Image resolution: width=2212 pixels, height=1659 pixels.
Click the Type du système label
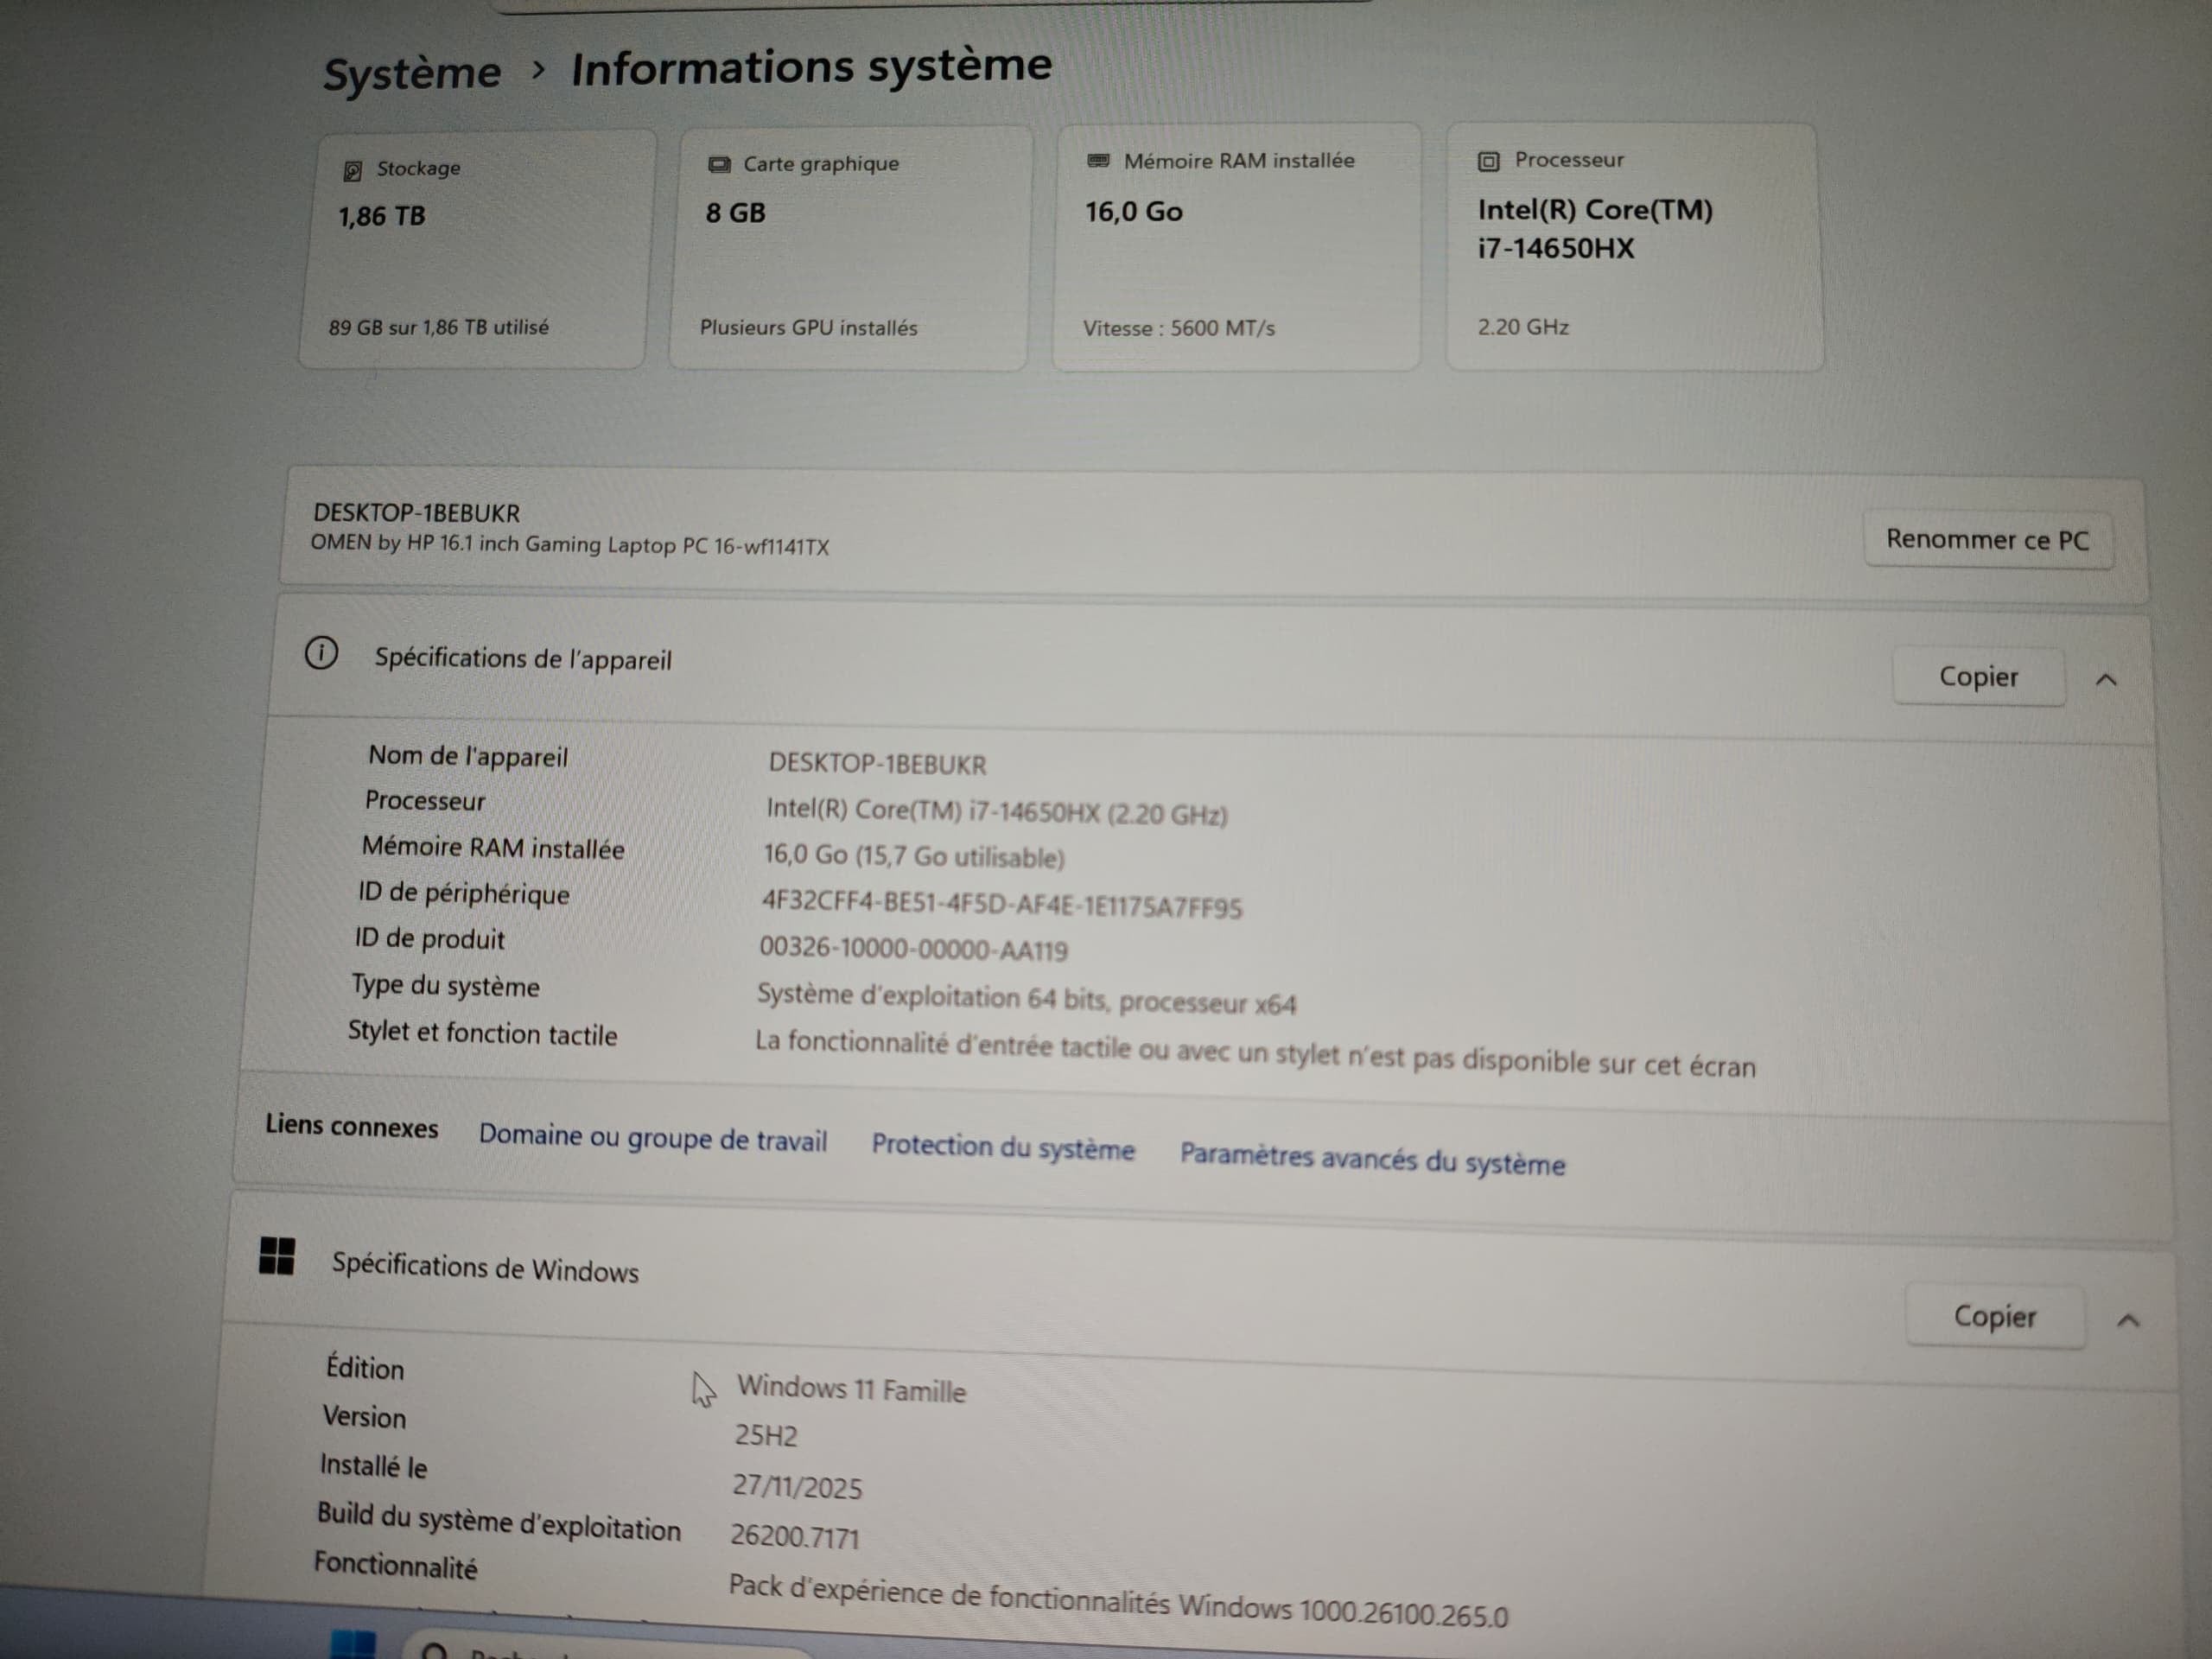click(x=445, y=986)
